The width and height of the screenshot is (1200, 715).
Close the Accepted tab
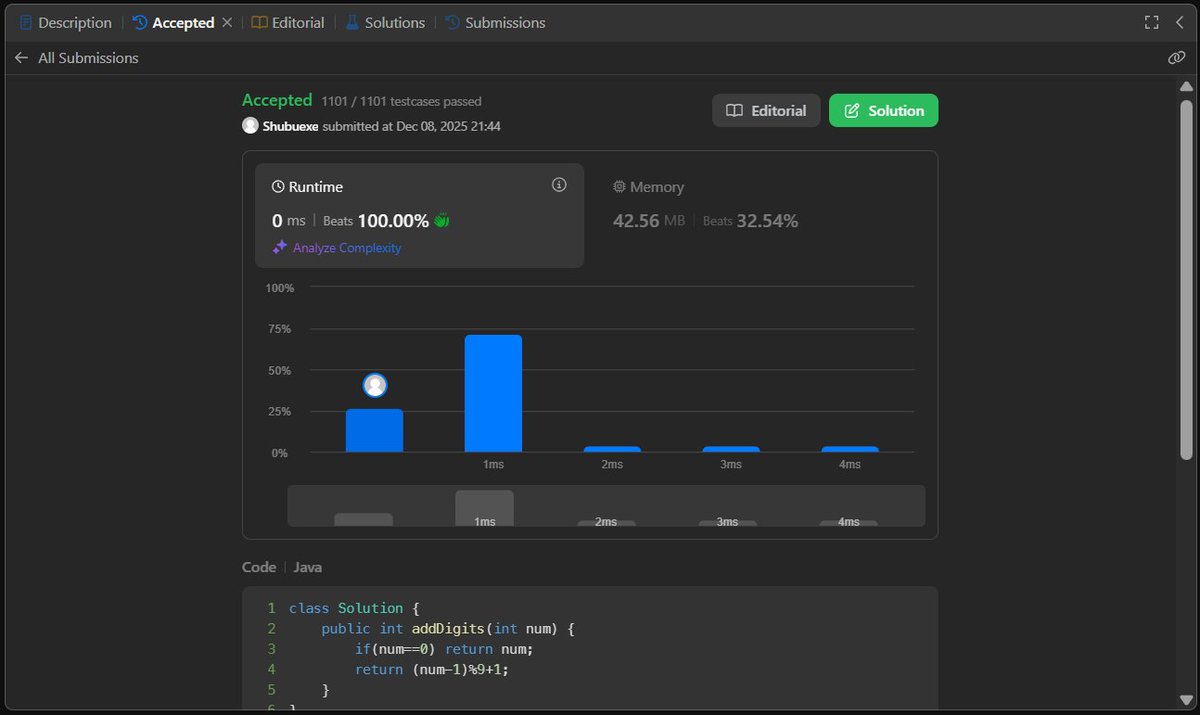click(x=227, y=22)
